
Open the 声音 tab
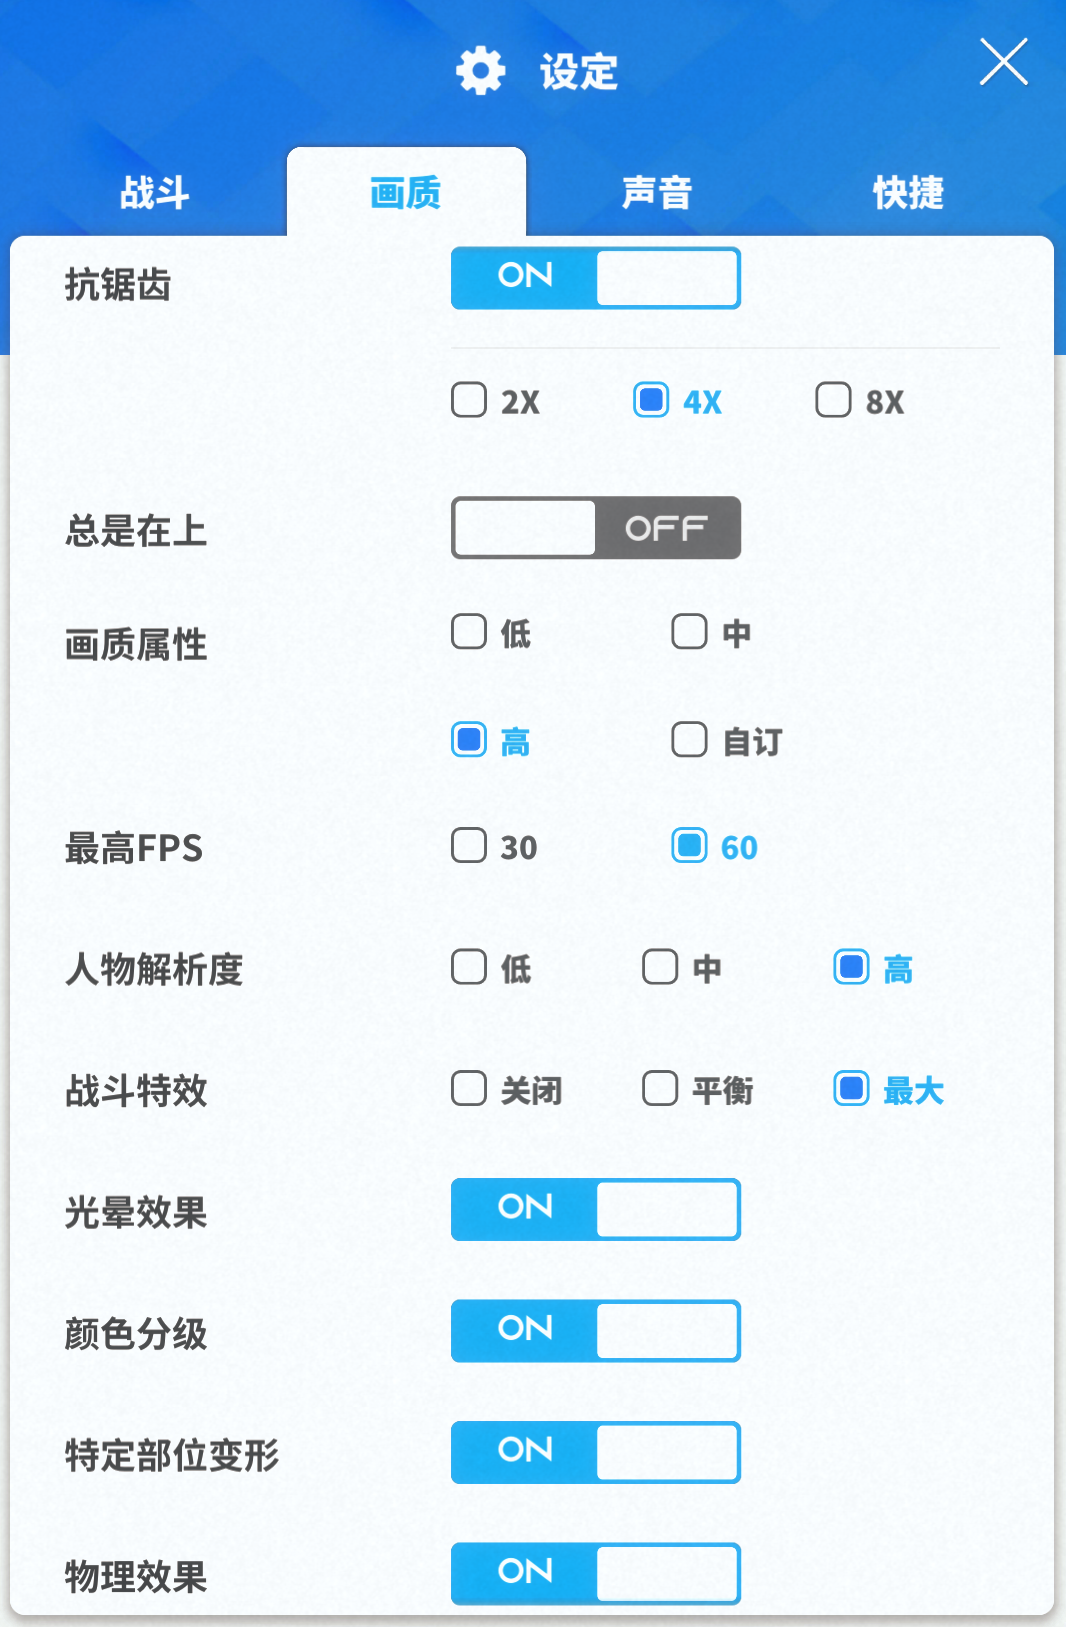657,192
